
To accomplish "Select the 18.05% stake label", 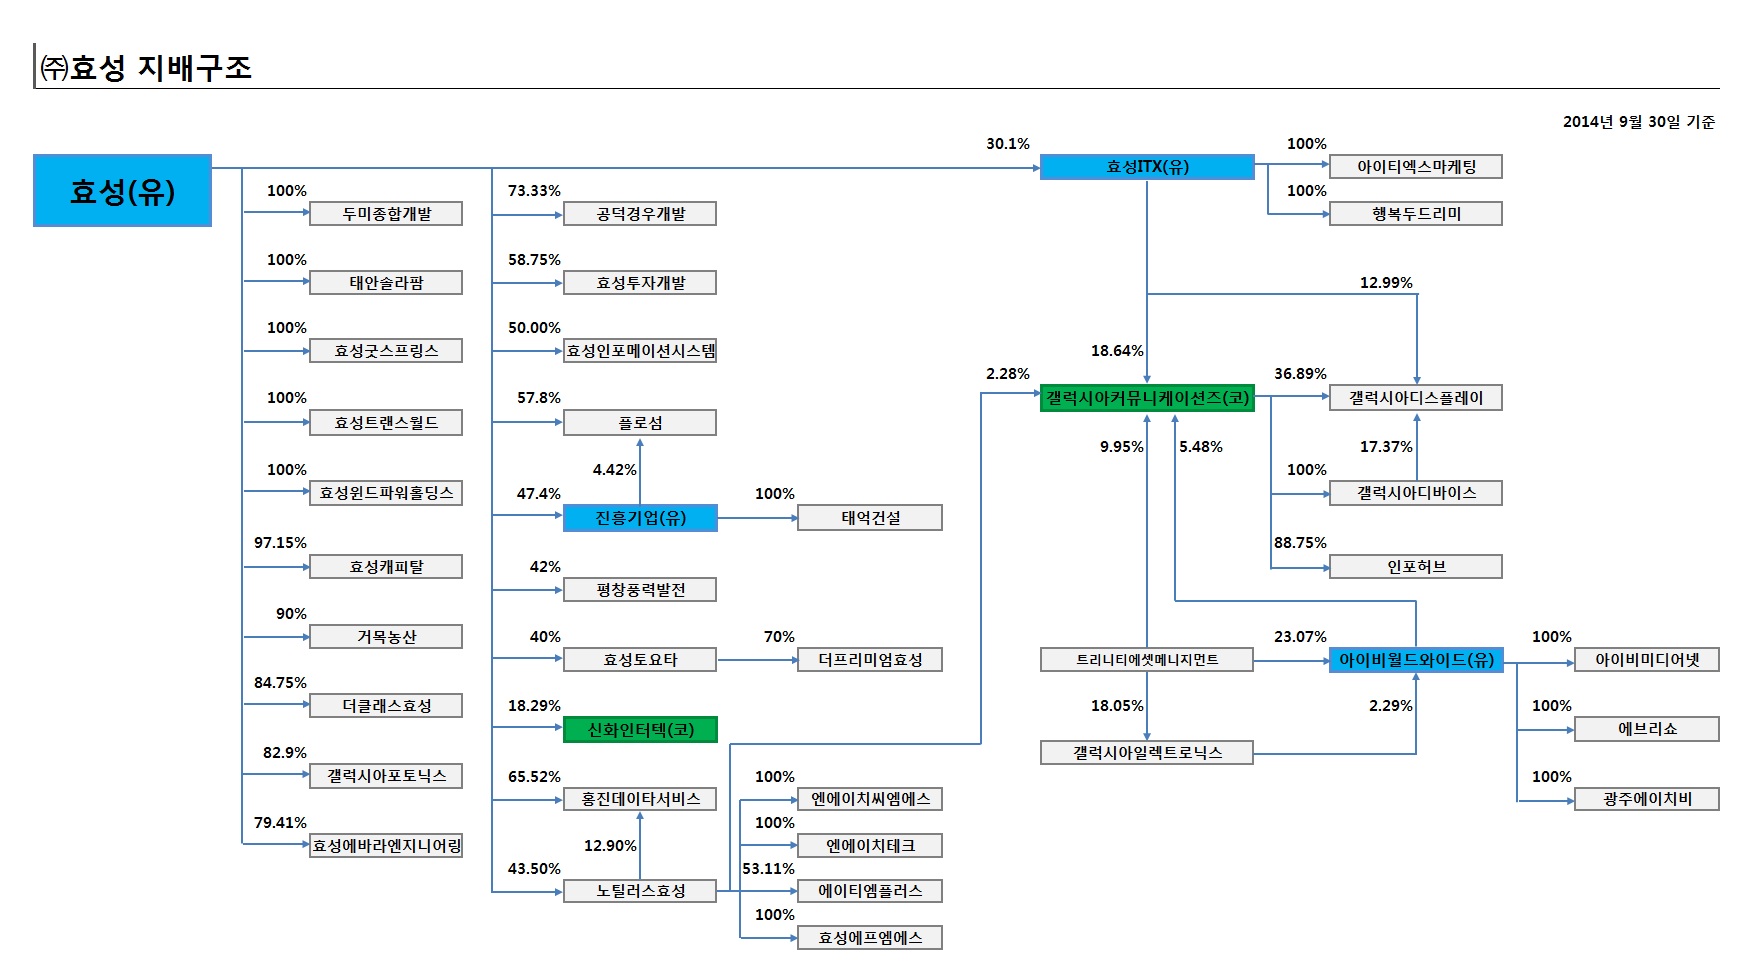I will pyautogui.click(x=1117, y=706).
